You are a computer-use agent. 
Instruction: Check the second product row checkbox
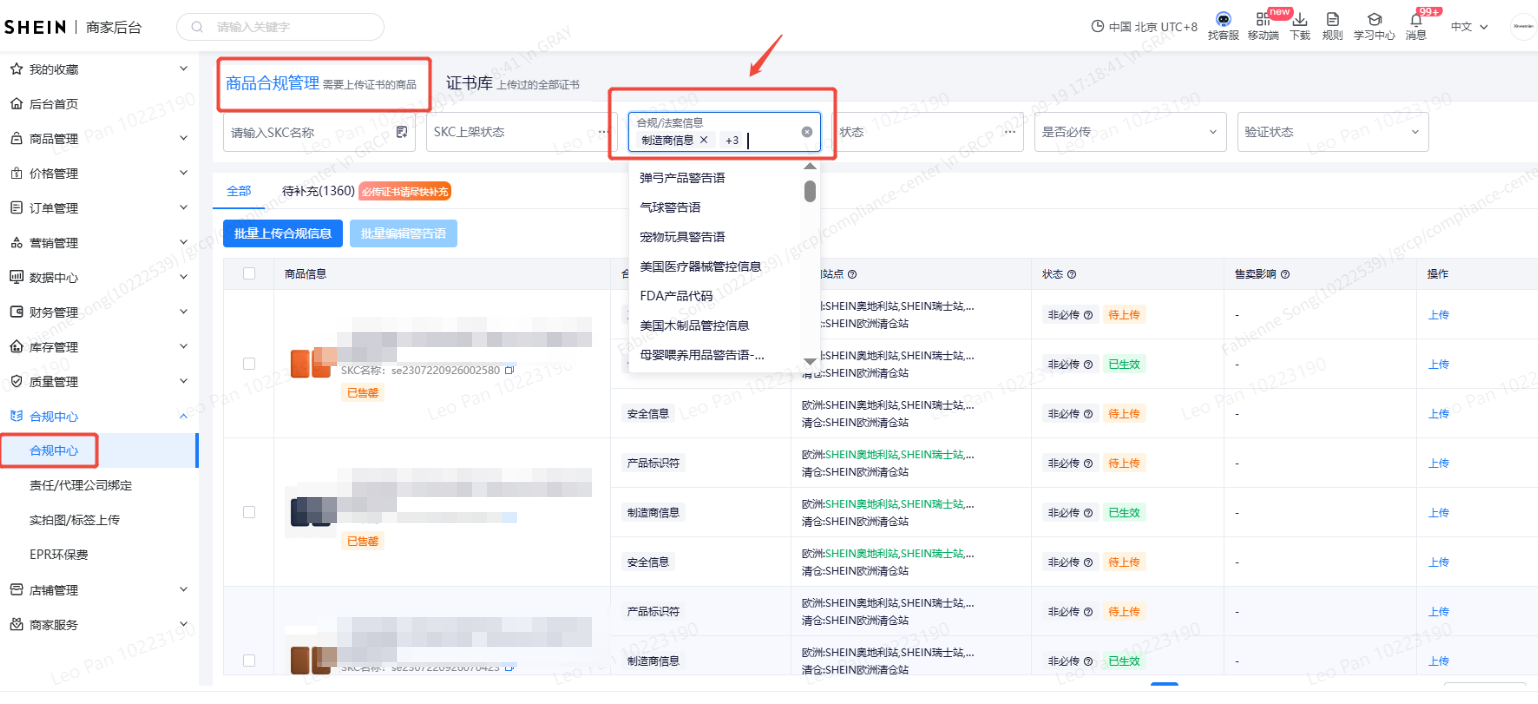249,512
